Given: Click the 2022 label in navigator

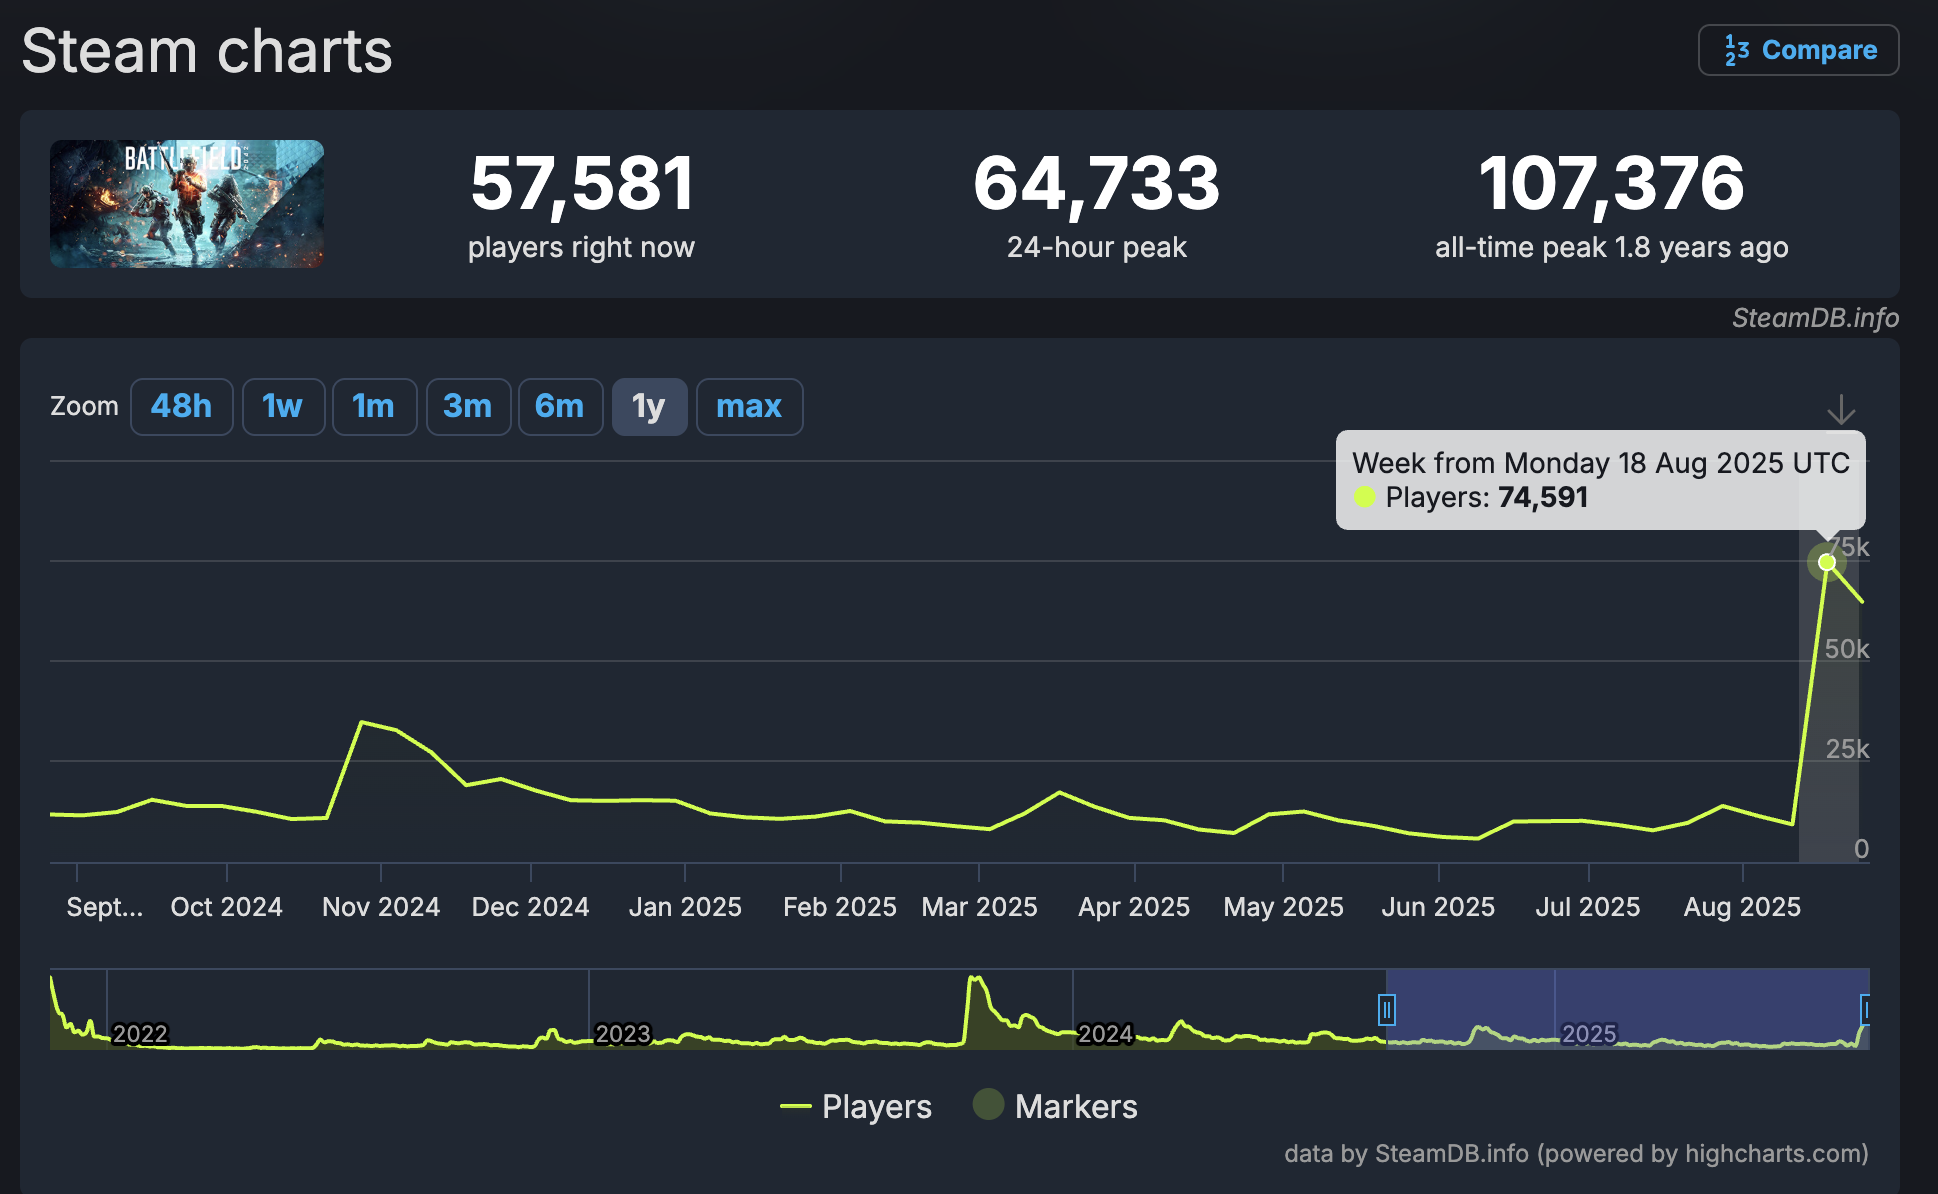Looking at the screenshot, I should [x=140, y=1034].
